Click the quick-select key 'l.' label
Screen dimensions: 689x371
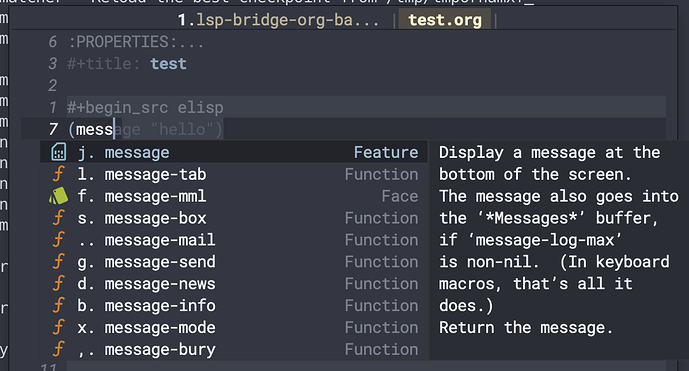[x=86, y=174]
